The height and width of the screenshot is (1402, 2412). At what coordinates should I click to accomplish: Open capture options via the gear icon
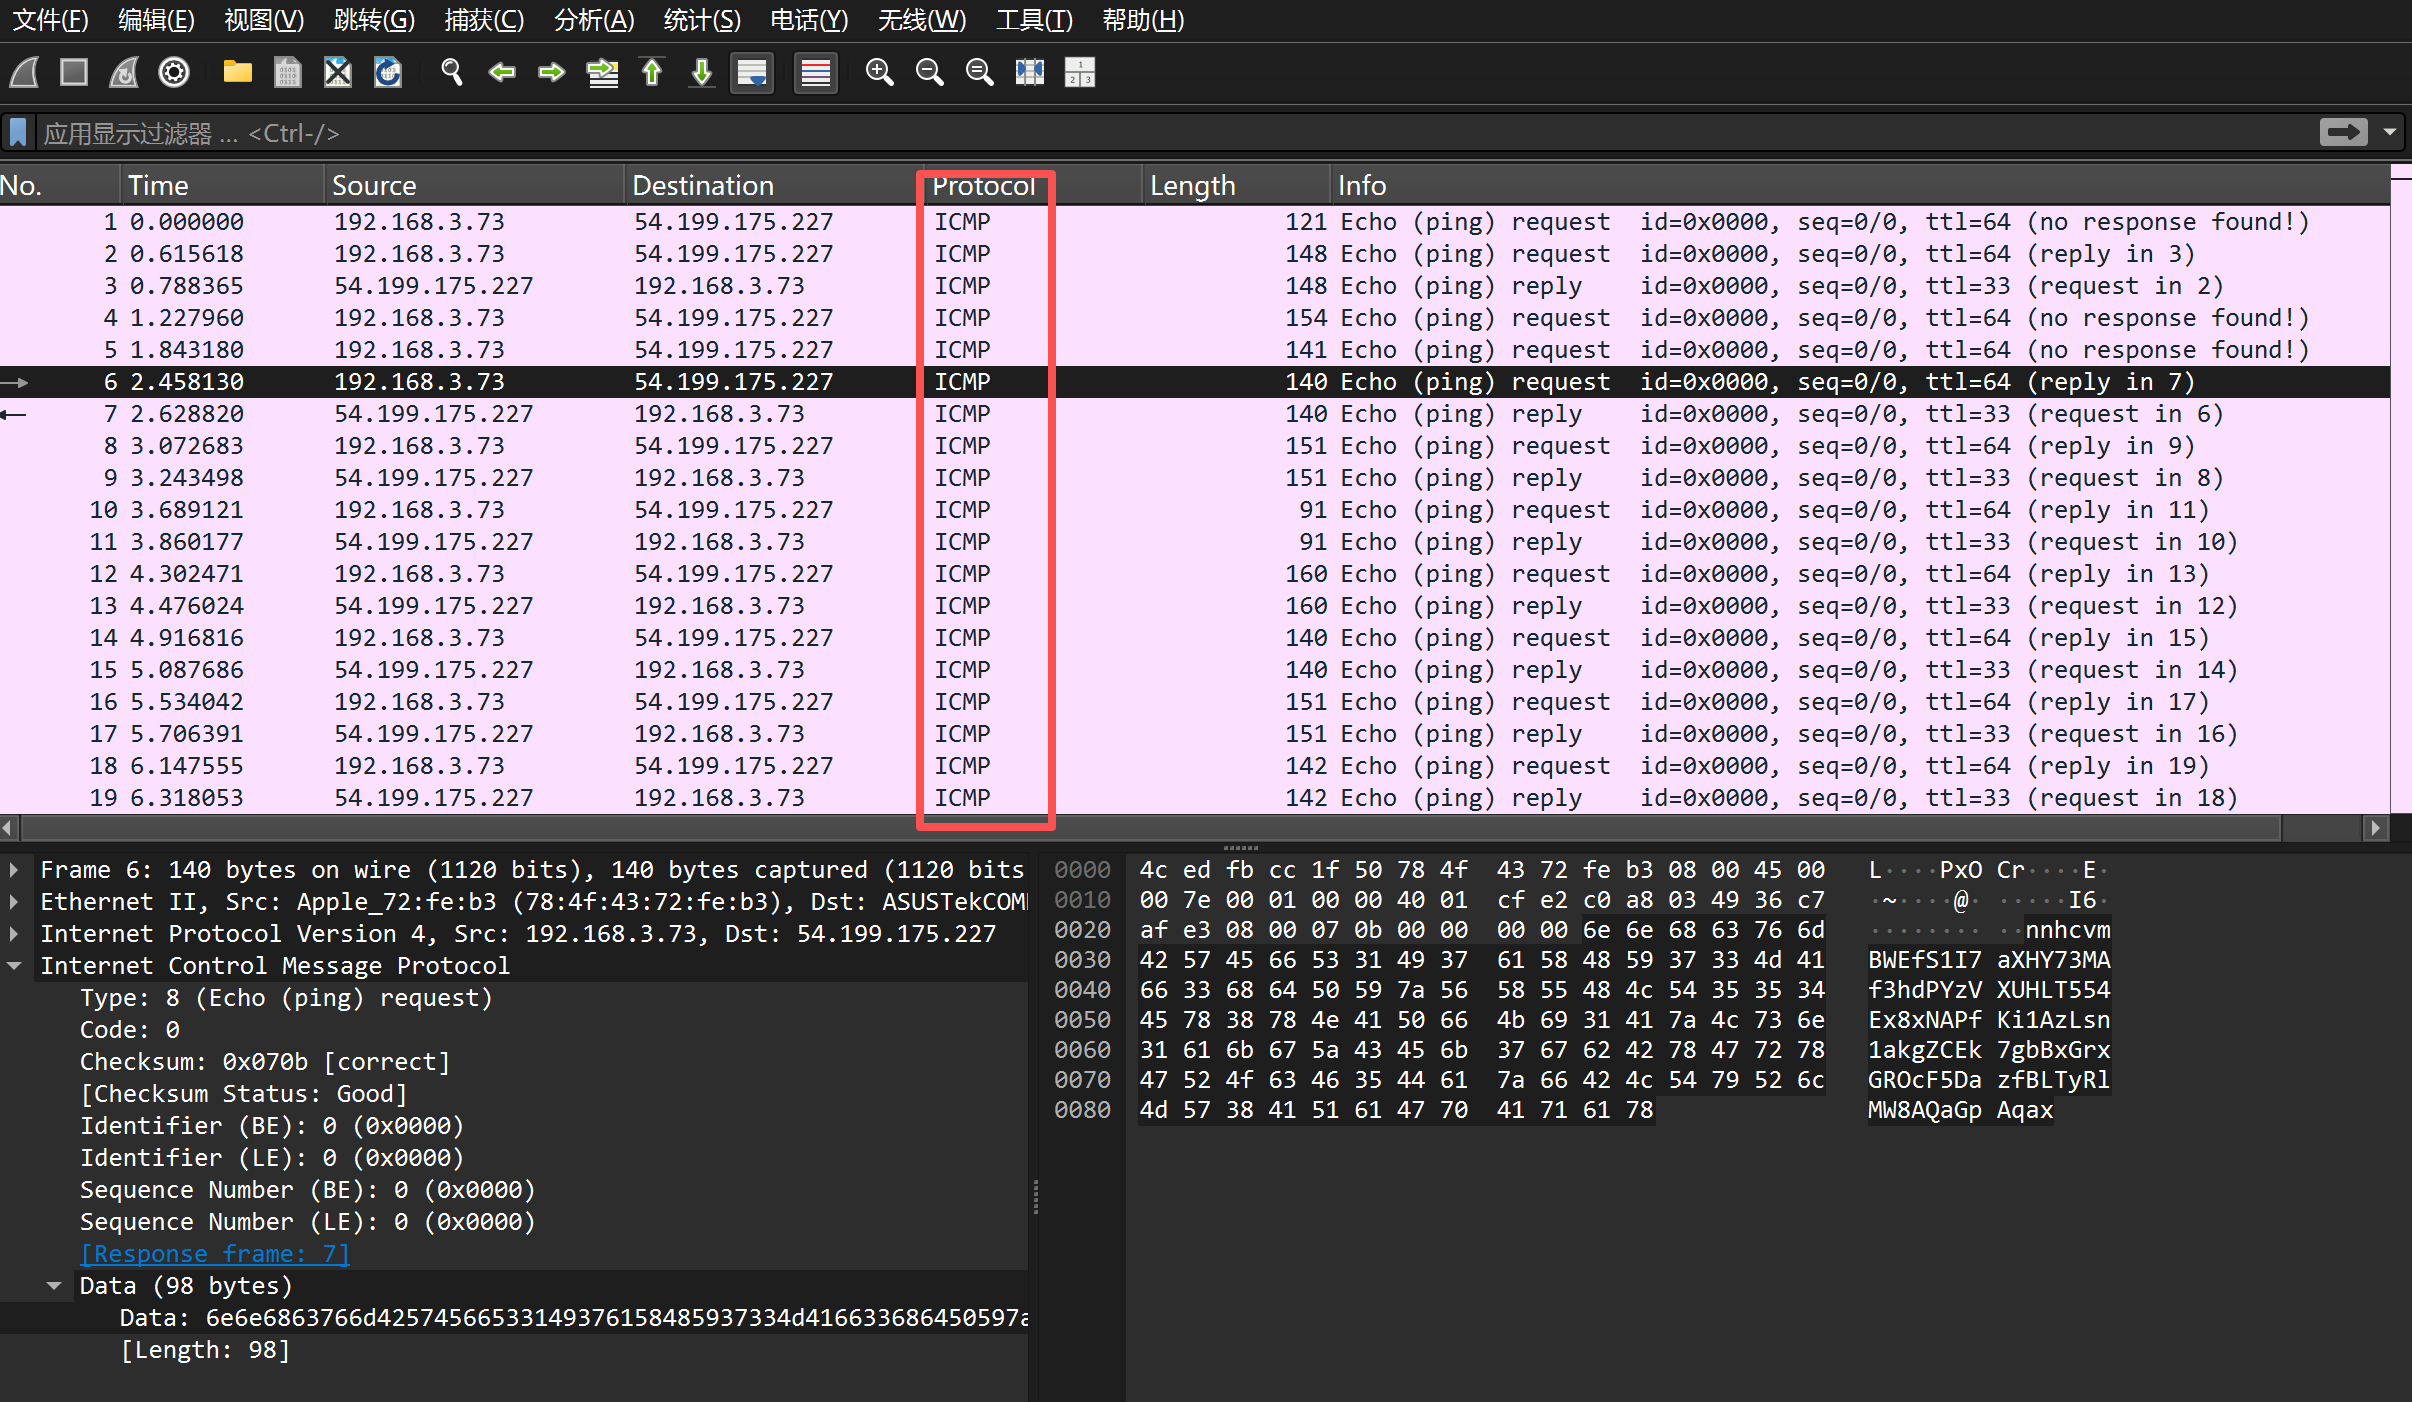[x=172, y=72]
